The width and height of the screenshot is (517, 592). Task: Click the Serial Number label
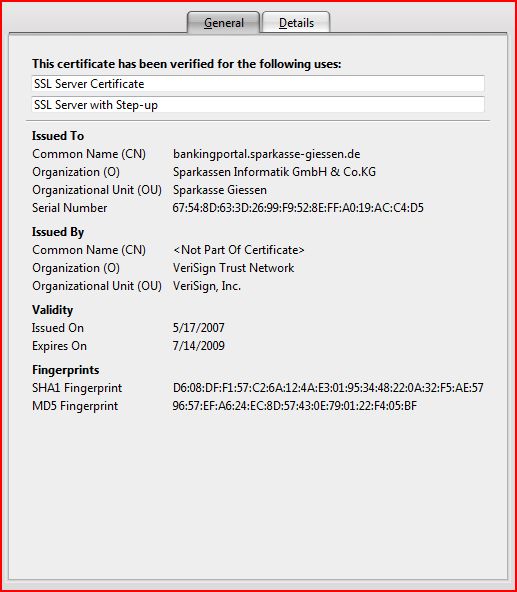69,208
